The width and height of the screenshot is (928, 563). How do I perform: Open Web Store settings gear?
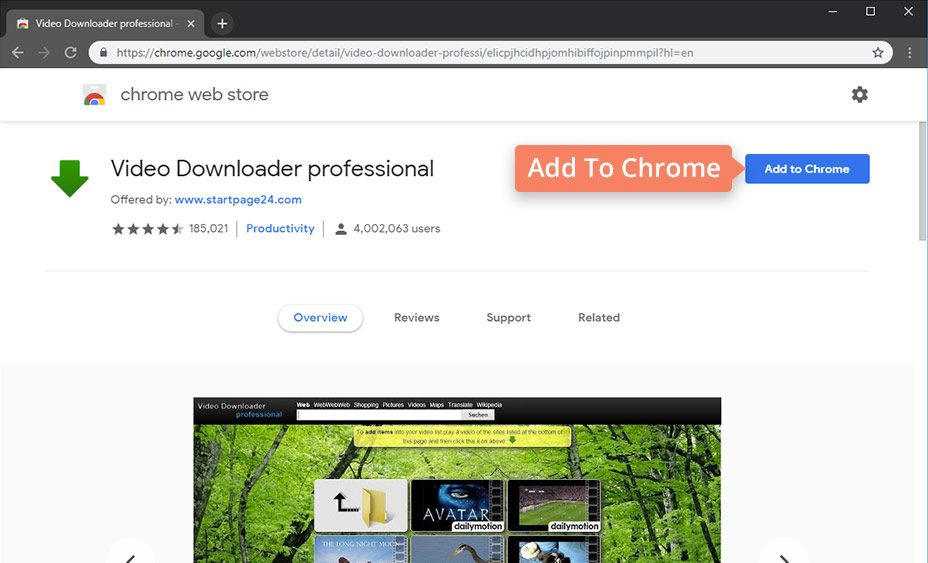[x=859, y=94]
